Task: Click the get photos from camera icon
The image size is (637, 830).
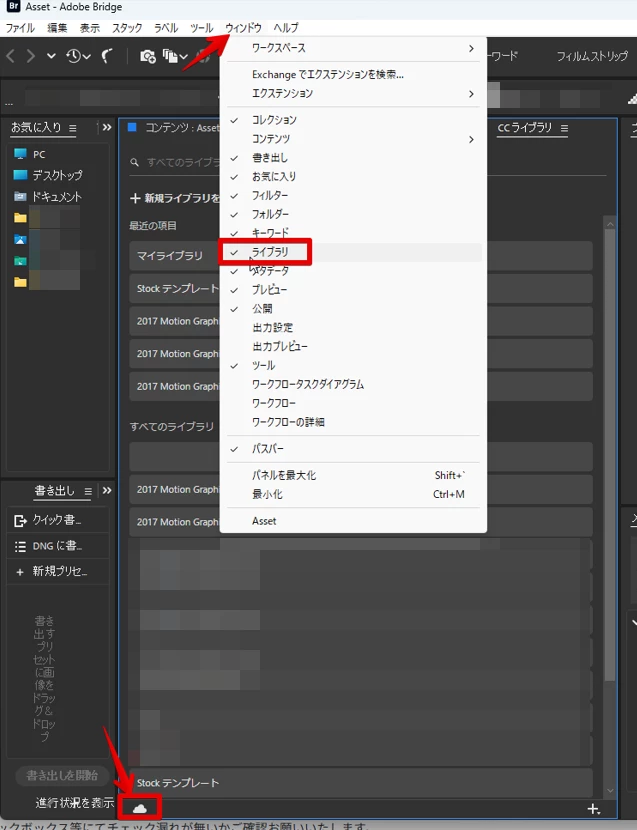Action: click(x=148, y=56)
